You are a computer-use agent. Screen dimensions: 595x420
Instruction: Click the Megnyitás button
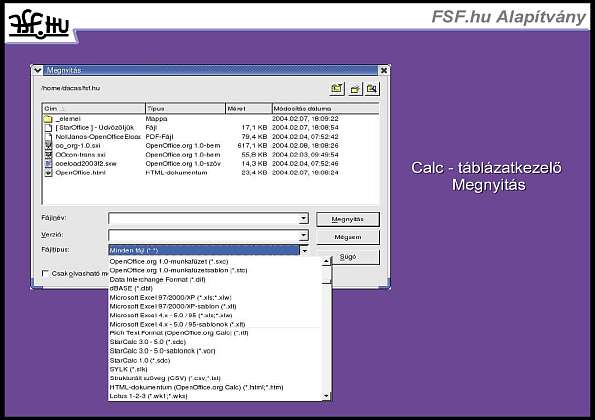point(348,219)
